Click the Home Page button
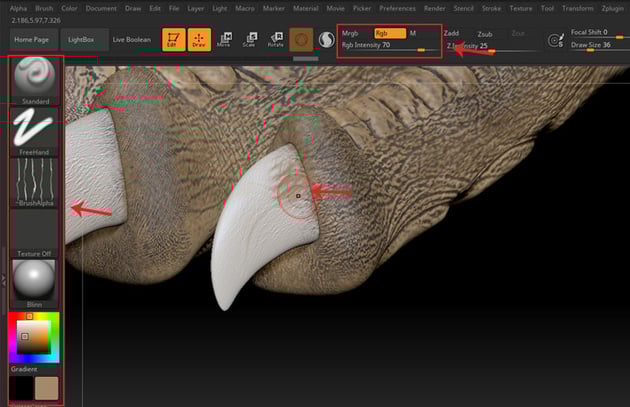 pyautogui.click(x=32, y=39)
